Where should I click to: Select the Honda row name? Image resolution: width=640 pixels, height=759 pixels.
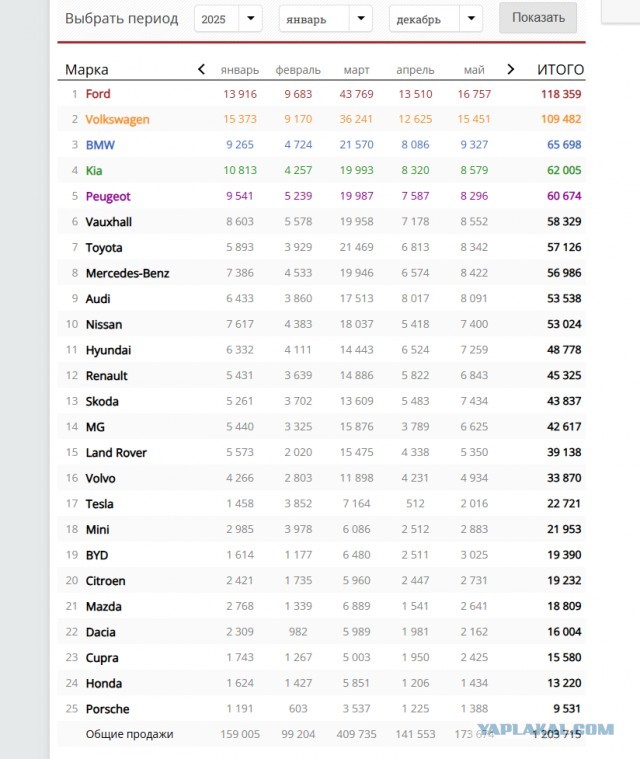coord(104,684)
